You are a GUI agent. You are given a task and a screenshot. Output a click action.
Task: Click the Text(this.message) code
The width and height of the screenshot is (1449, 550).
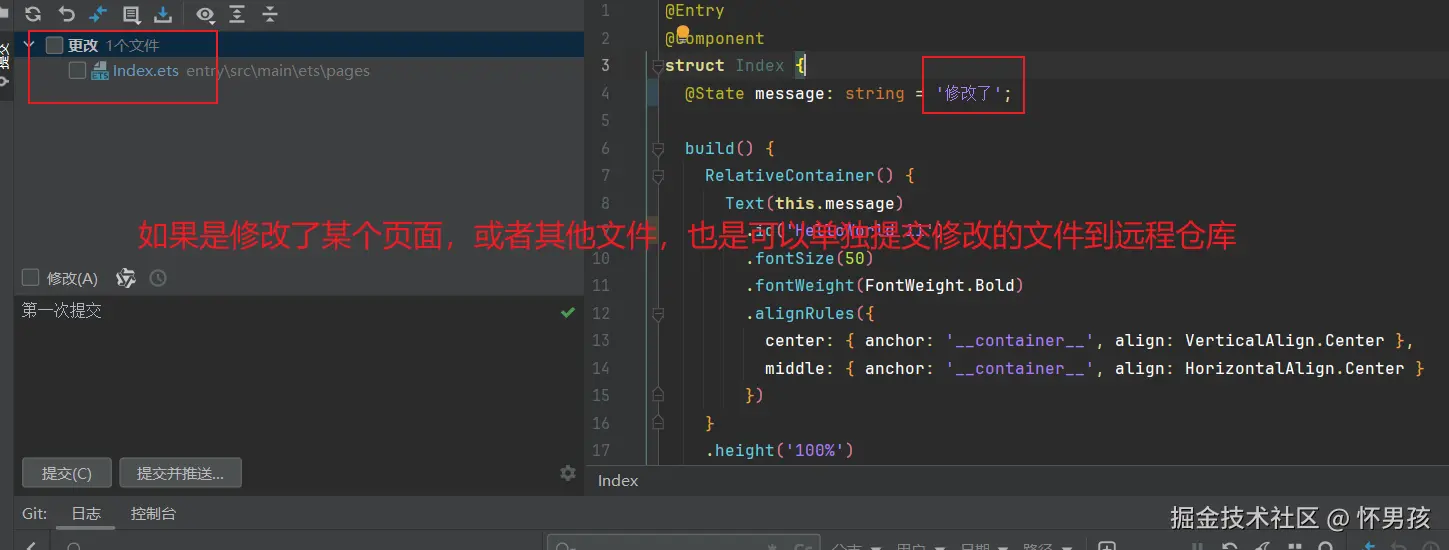(x=815, y=203)
